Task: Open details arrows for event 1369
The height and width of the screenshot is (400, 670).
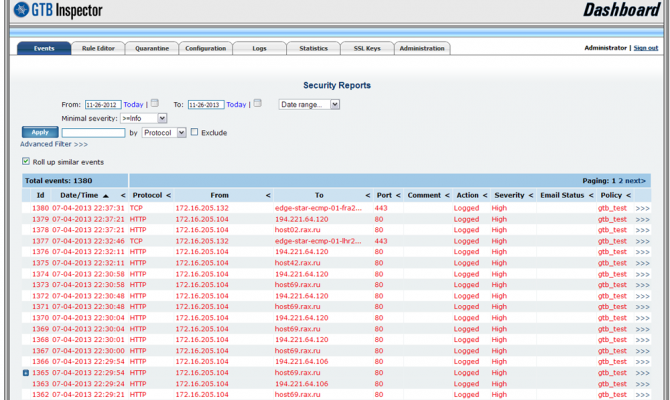Action: coord(642,329)
